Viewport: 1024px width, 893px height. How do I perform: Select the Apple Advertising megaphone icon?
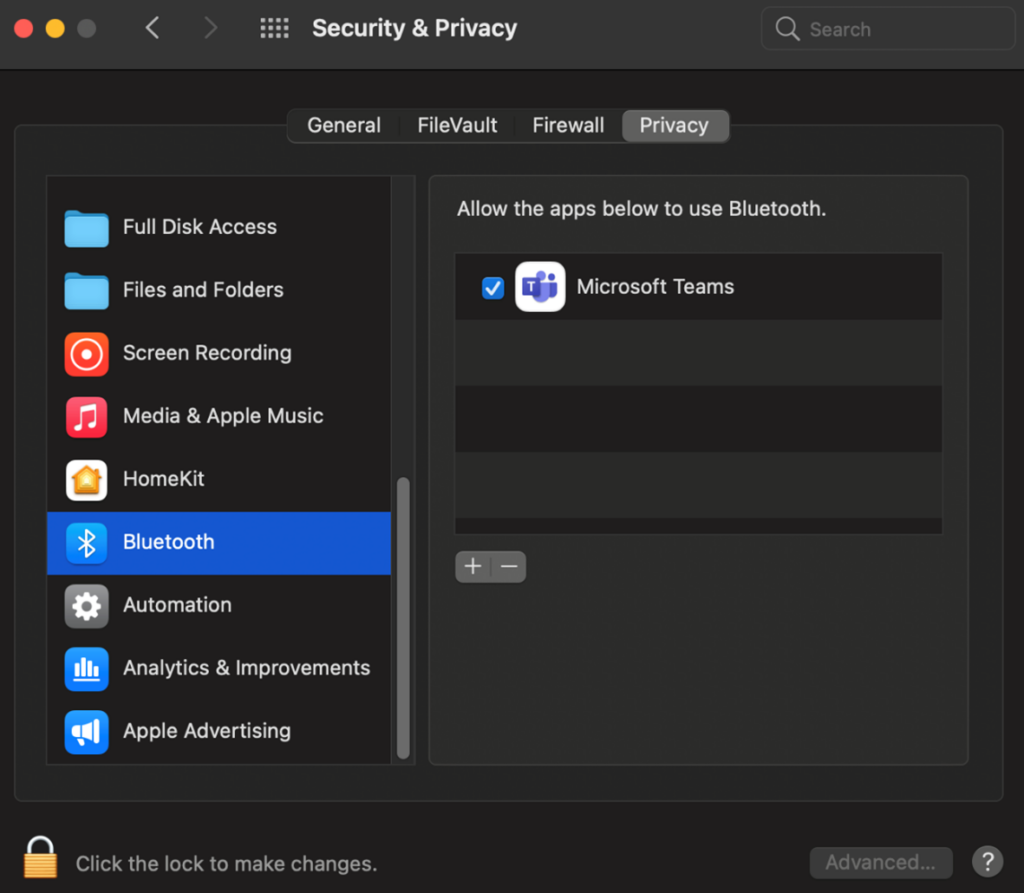[x=86, y=732]
